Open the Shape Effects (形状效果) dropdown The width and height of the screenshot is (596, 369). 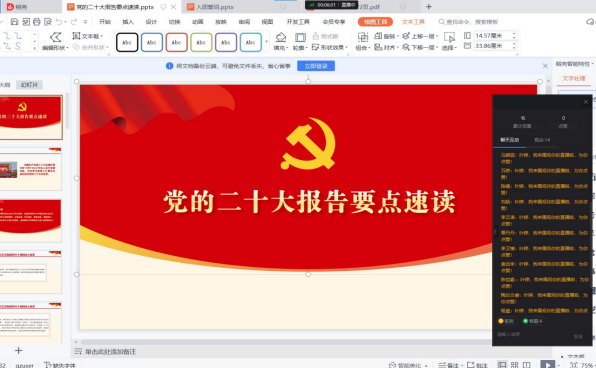(330, 47)
